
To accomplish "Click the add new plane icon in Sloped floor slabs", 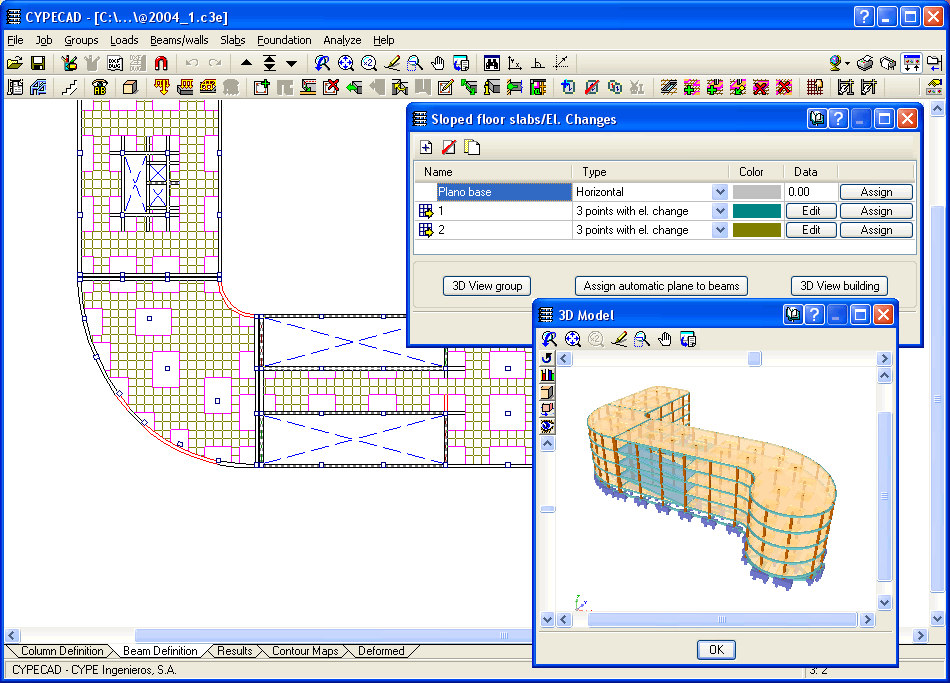I will 427,147.
